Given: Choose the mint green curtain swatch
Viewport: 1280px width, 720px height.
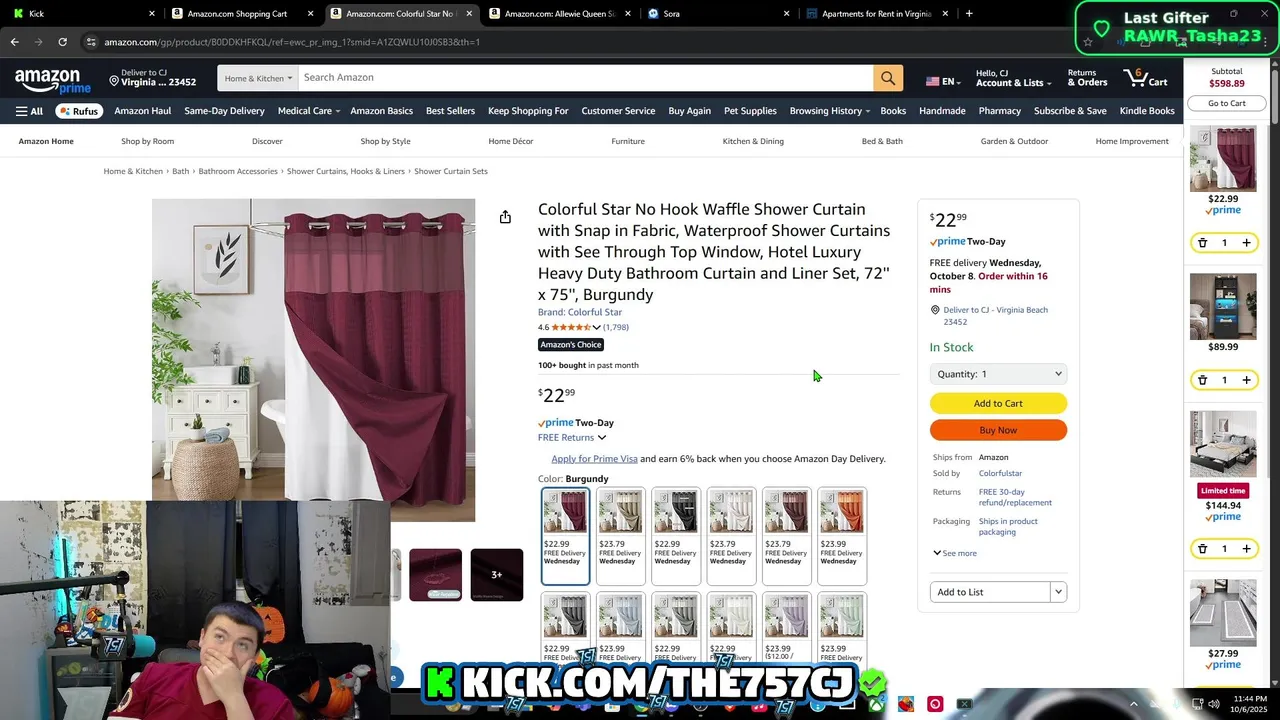Looking at the screenshot, I should [842, 627].
